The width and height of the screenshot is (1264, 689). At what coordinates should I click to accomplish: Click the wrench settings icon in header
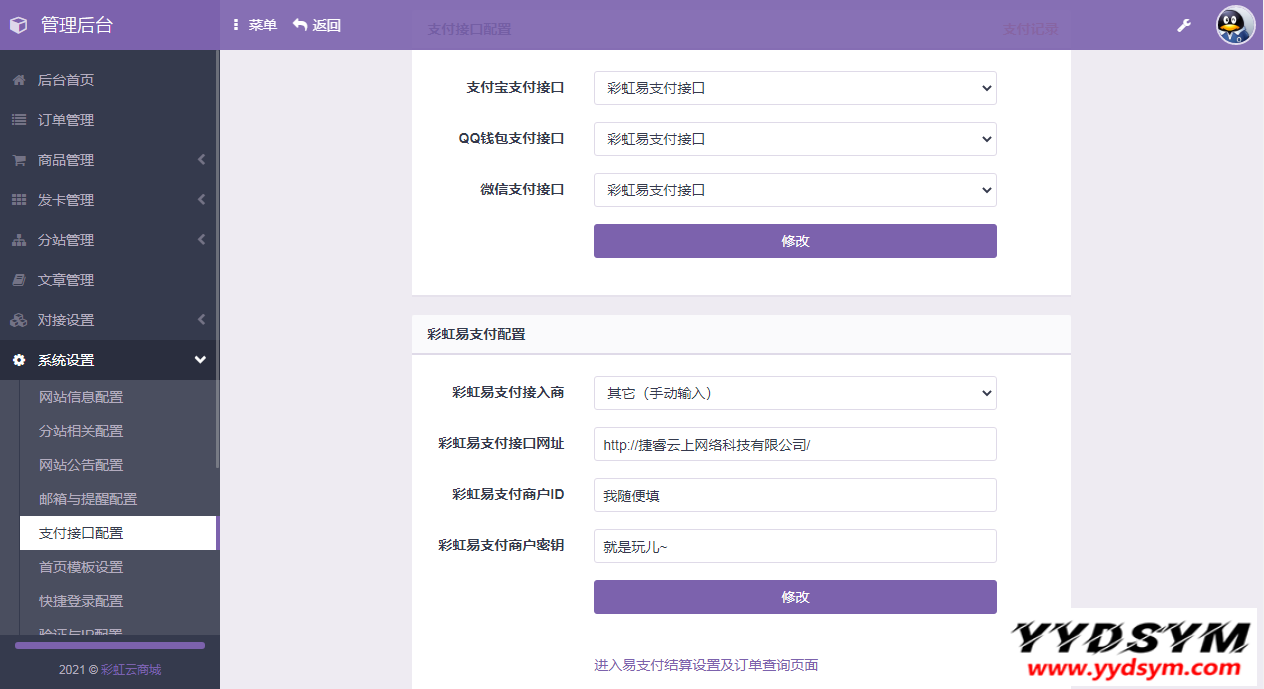[1184, 25]
